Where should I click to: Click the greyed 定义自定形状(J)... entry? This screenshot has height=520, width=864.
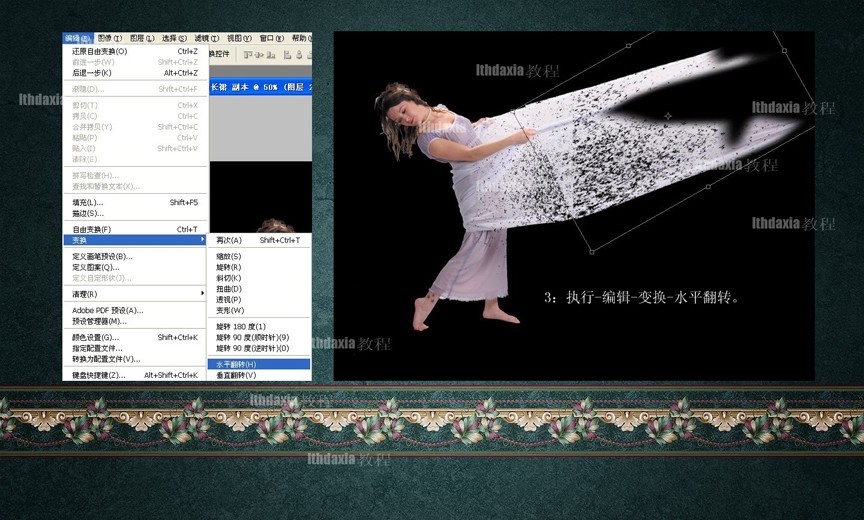click(x=135, y=278)
